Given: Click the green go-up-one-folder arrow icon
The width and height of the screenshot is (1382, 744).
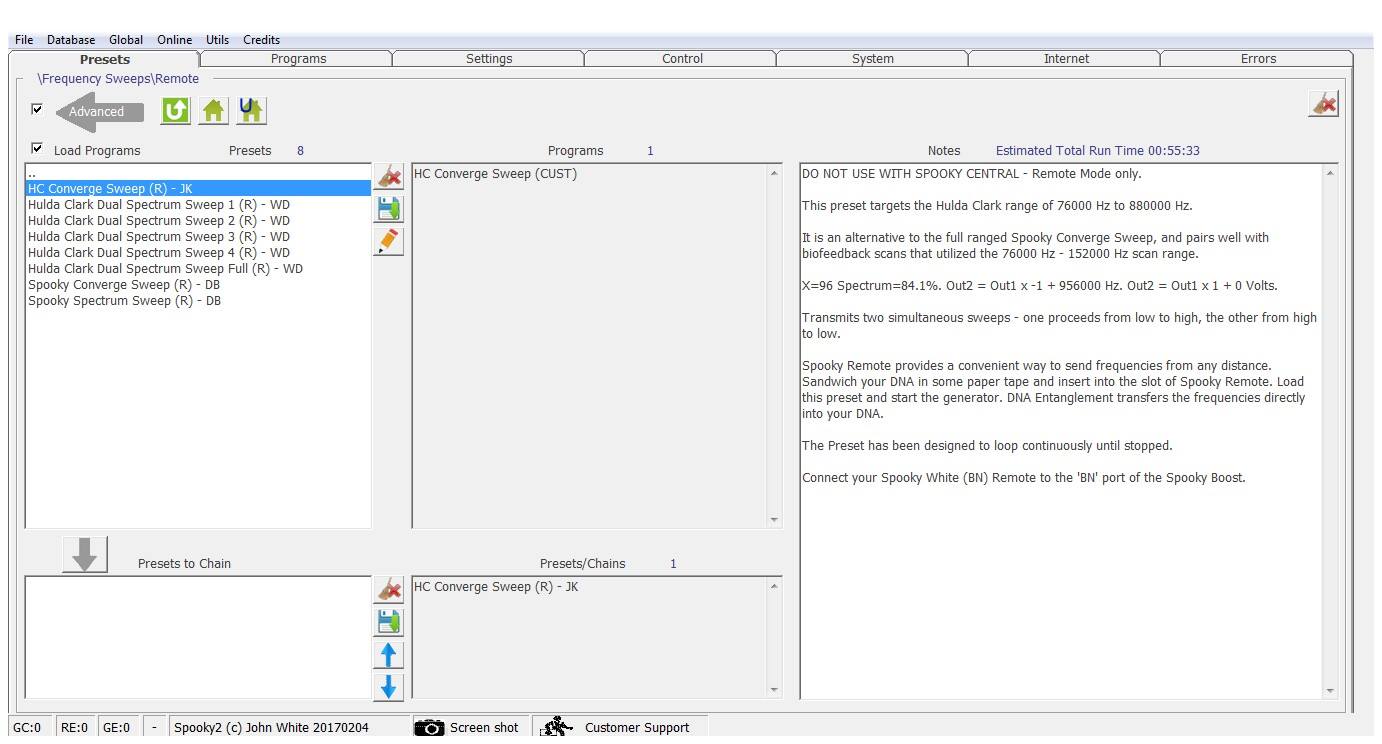Looking at the screenshot, I should [175, 110].
